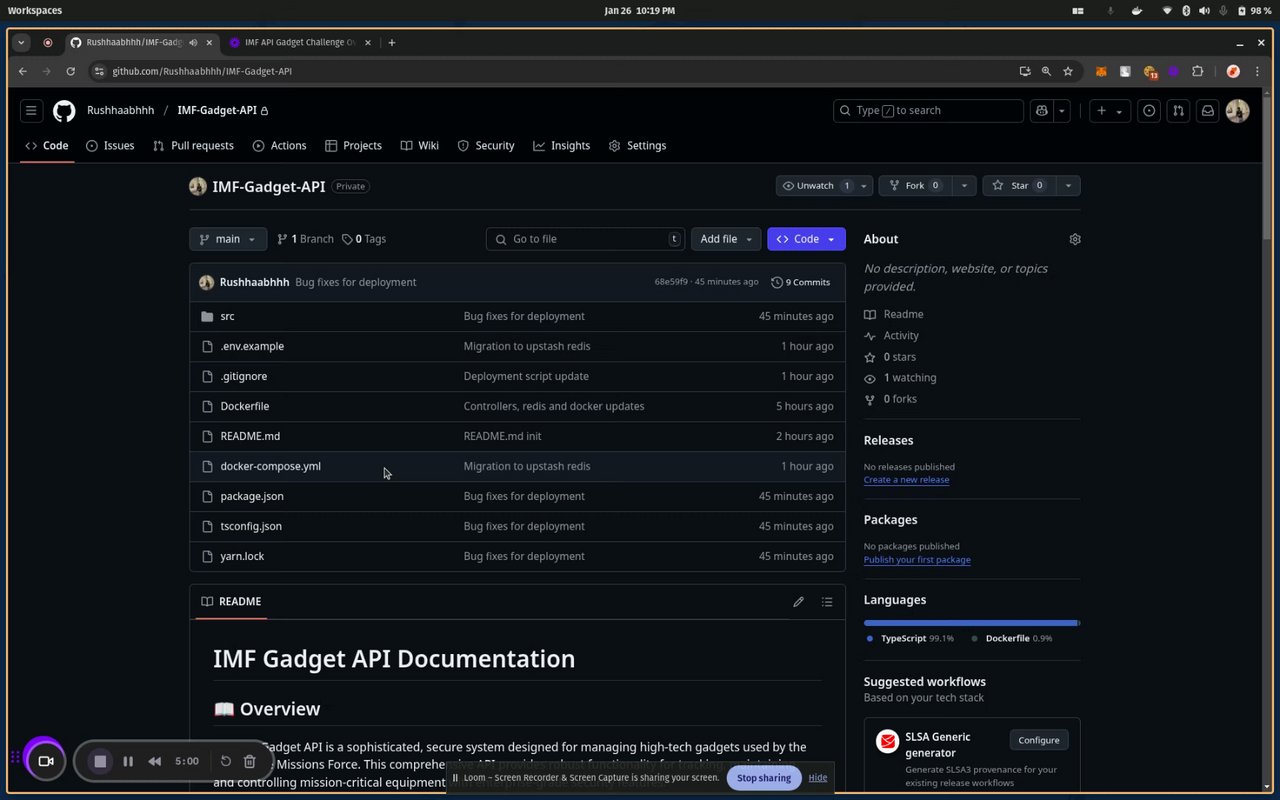Image resolution: width=1280 pixels, height=800 pixels.
Task: Open the issues icon in GitHub header
Action: (x=1149, y=111)
